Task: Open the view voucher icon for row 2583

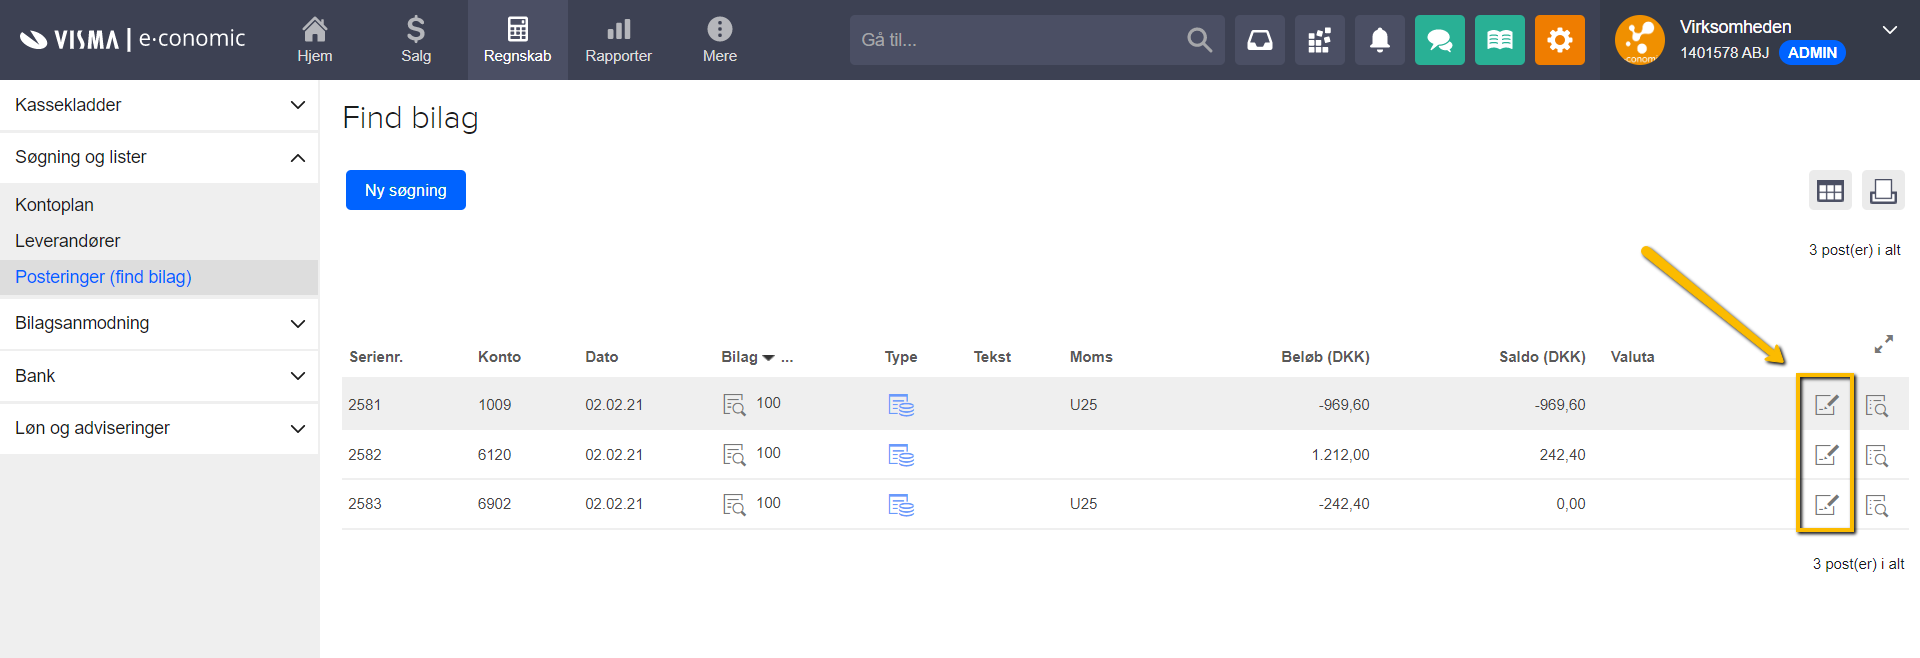Action: 1876,505
